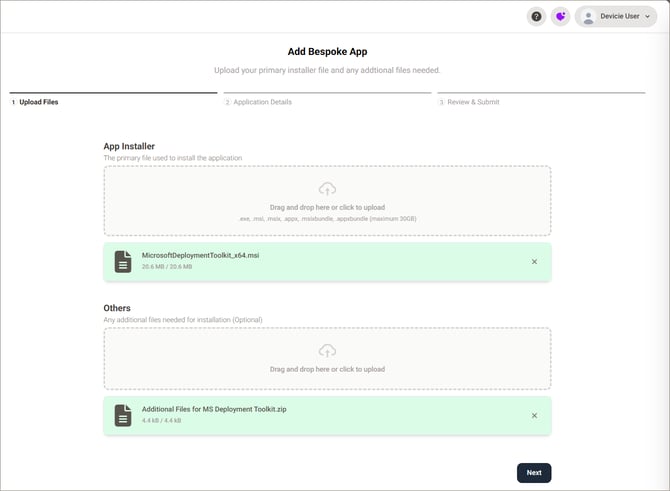
Task: Select the Additional Files zip file name
Action: (x=214, y=409)
